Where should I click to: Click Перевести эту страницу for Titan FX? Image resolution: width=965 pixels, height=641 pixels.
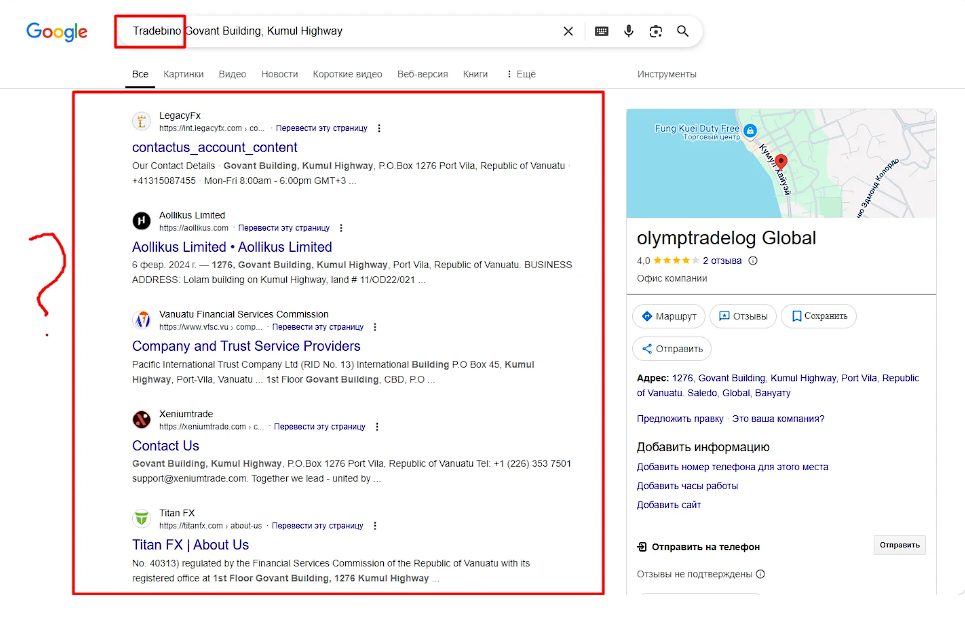click(x=318, y=526)
